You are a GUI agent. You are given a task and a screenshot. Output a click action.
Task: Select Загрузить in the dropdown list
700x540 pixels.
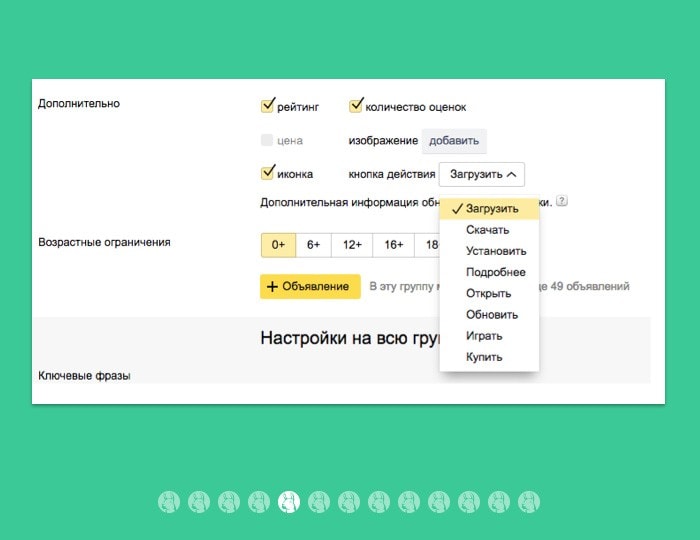[x=489, y=208]
